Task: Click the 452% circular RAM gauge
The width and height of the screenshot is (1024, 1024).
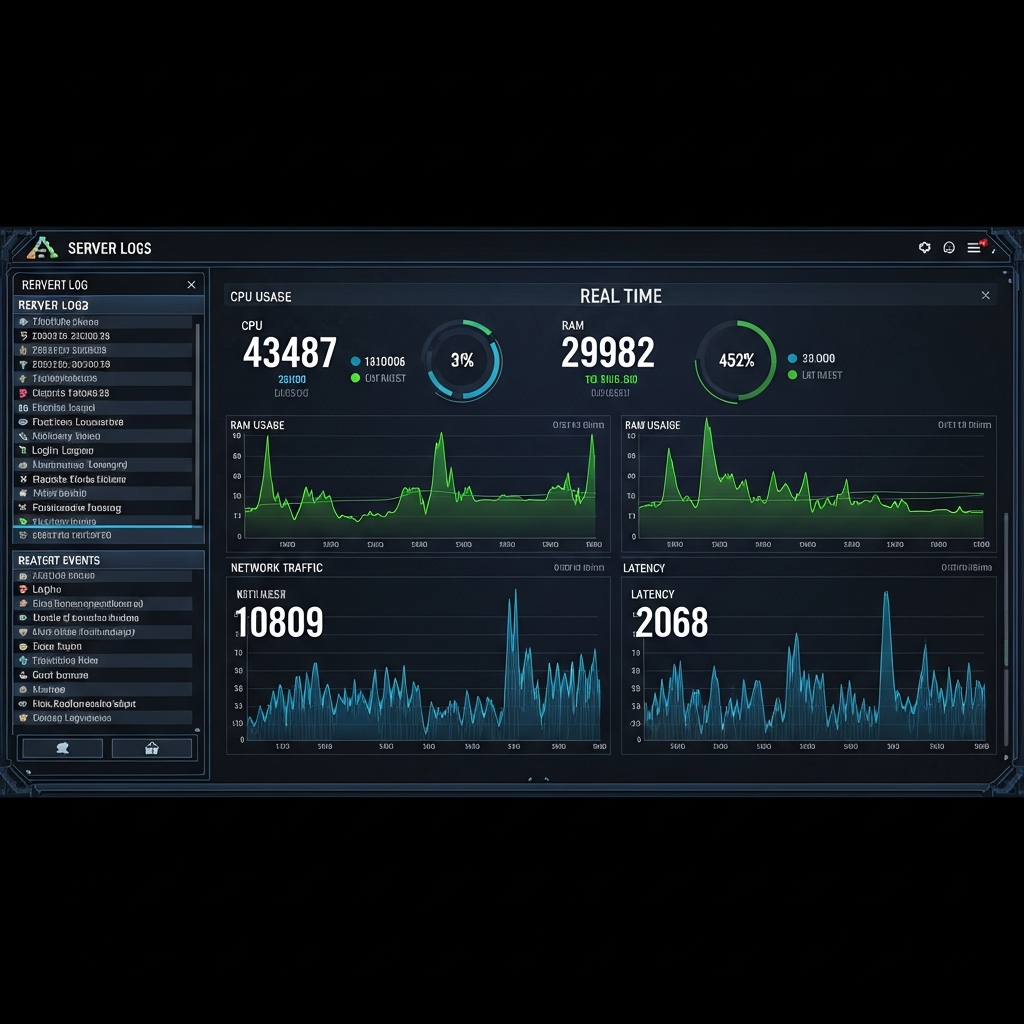Action: pyautogui.click(x=735, y=358)
